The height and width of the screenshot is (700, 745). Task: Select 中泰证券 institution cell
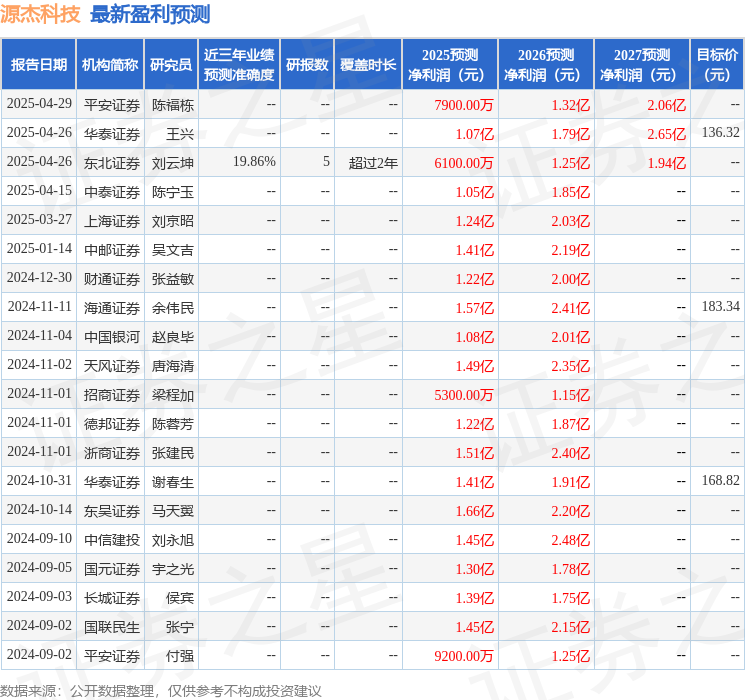point(110,191)
